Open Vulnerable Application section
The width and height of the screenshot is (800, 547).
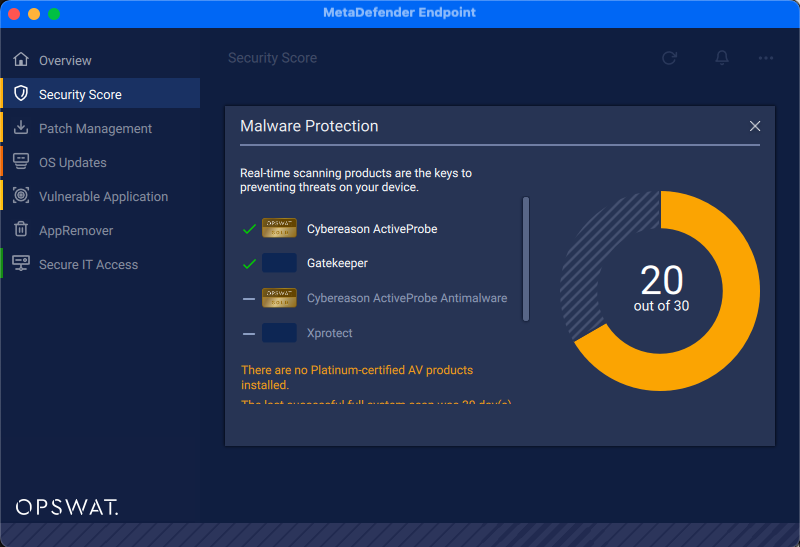coord(101,196)
